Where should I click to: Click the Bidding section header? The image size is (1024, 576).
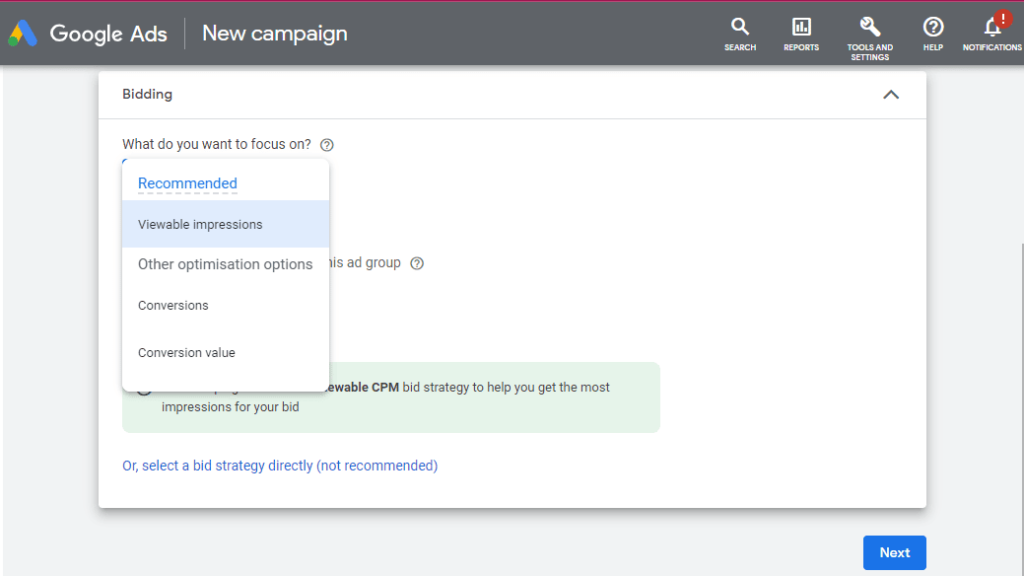pos(147,95)
